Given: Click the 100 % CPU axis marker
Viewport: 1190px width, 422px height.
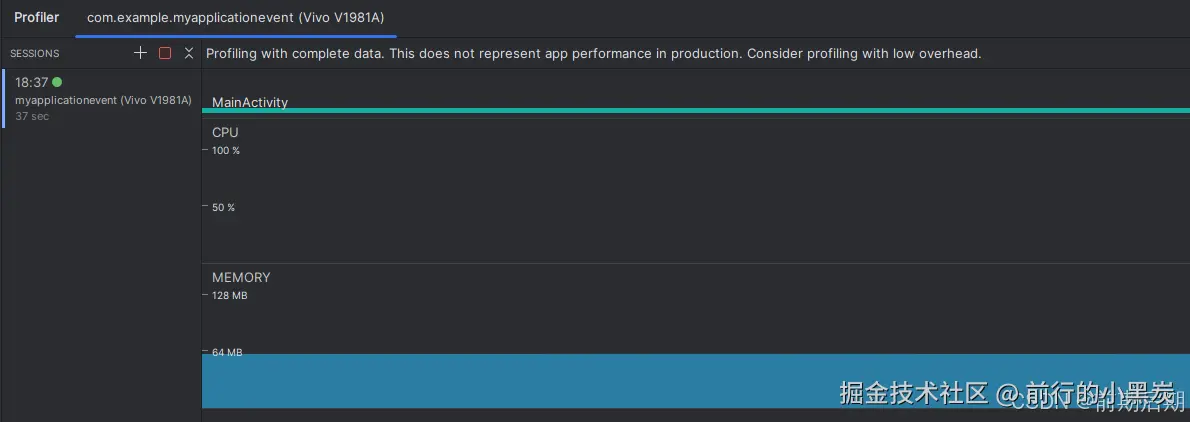Looking at the screenshot, I should [225, 151].
